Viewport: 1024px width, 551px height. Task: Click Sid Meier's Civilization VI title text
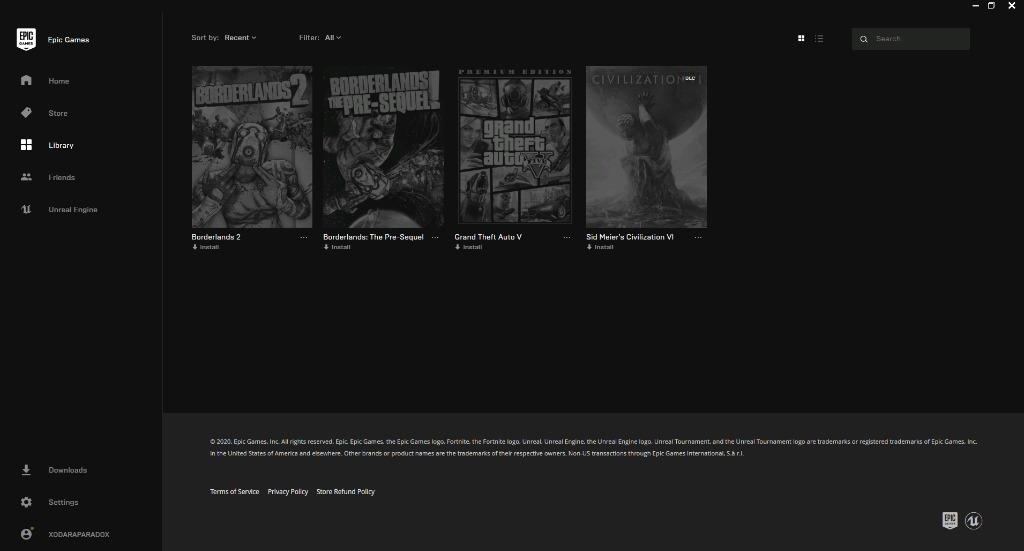[630, 237]
